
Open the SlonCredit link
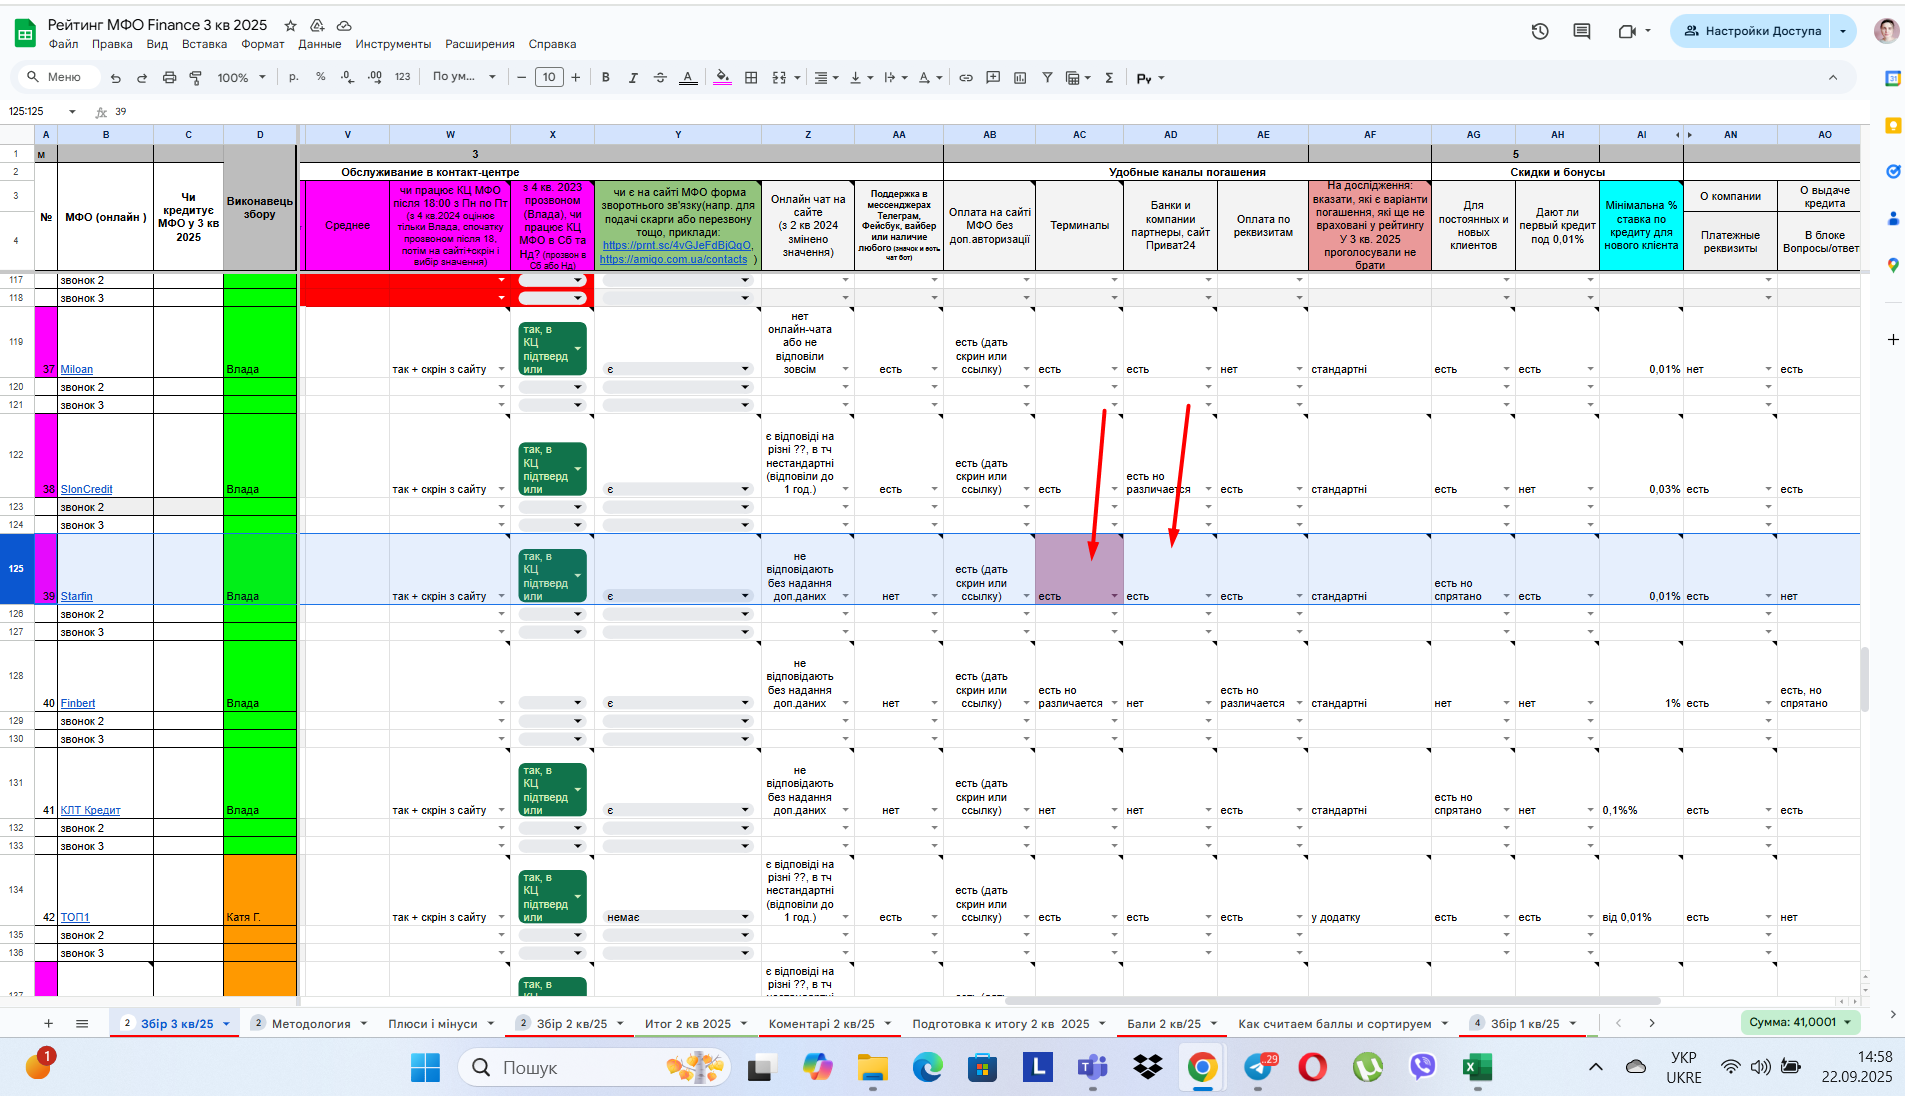click(87, 489)
